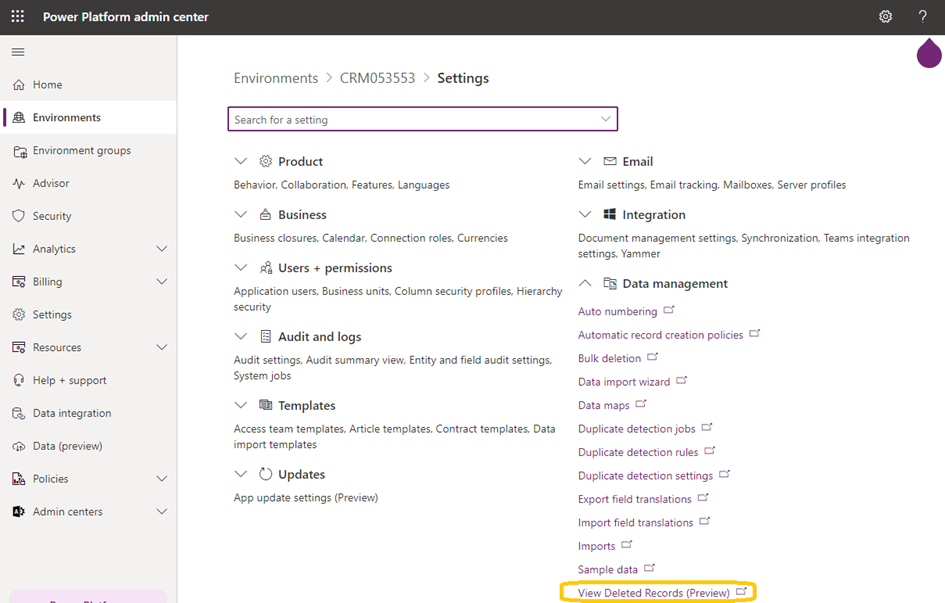The height and width of the screenshot is (603, 945).
Task: Expand Policies submenu arrow in sidebar
Action: [162, 478]
